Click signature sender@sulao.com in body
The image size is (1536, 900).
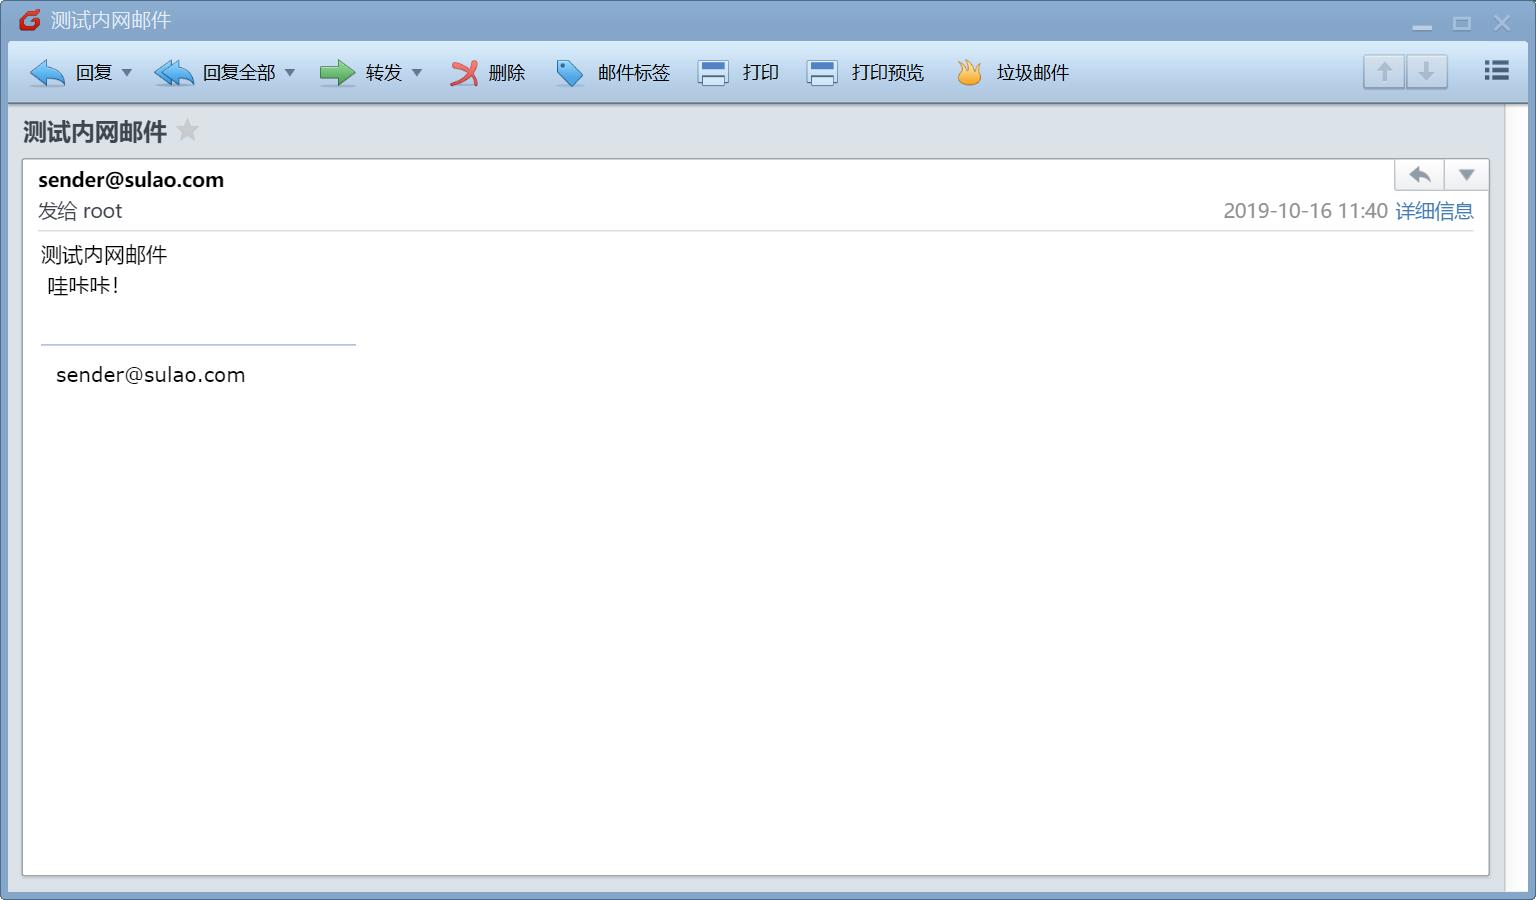click(151, 375)
